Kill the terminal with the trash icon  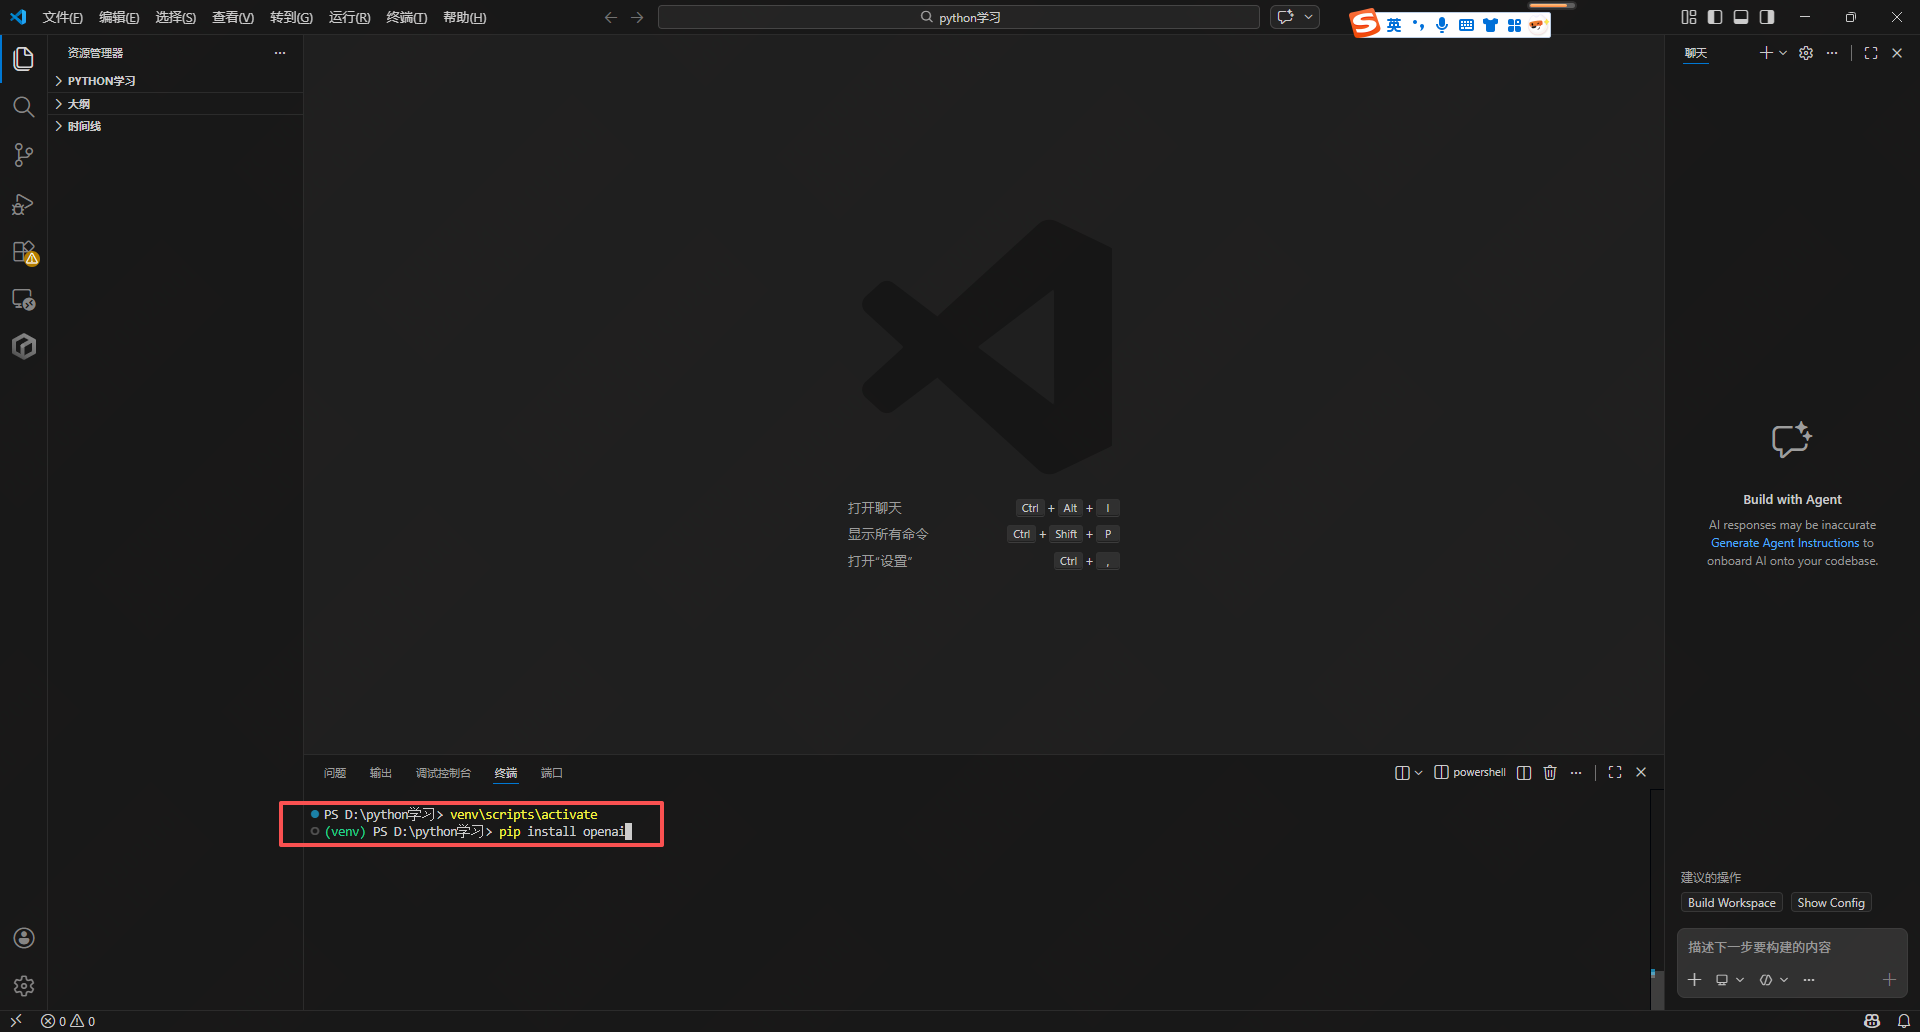(x=1550, y=773)
